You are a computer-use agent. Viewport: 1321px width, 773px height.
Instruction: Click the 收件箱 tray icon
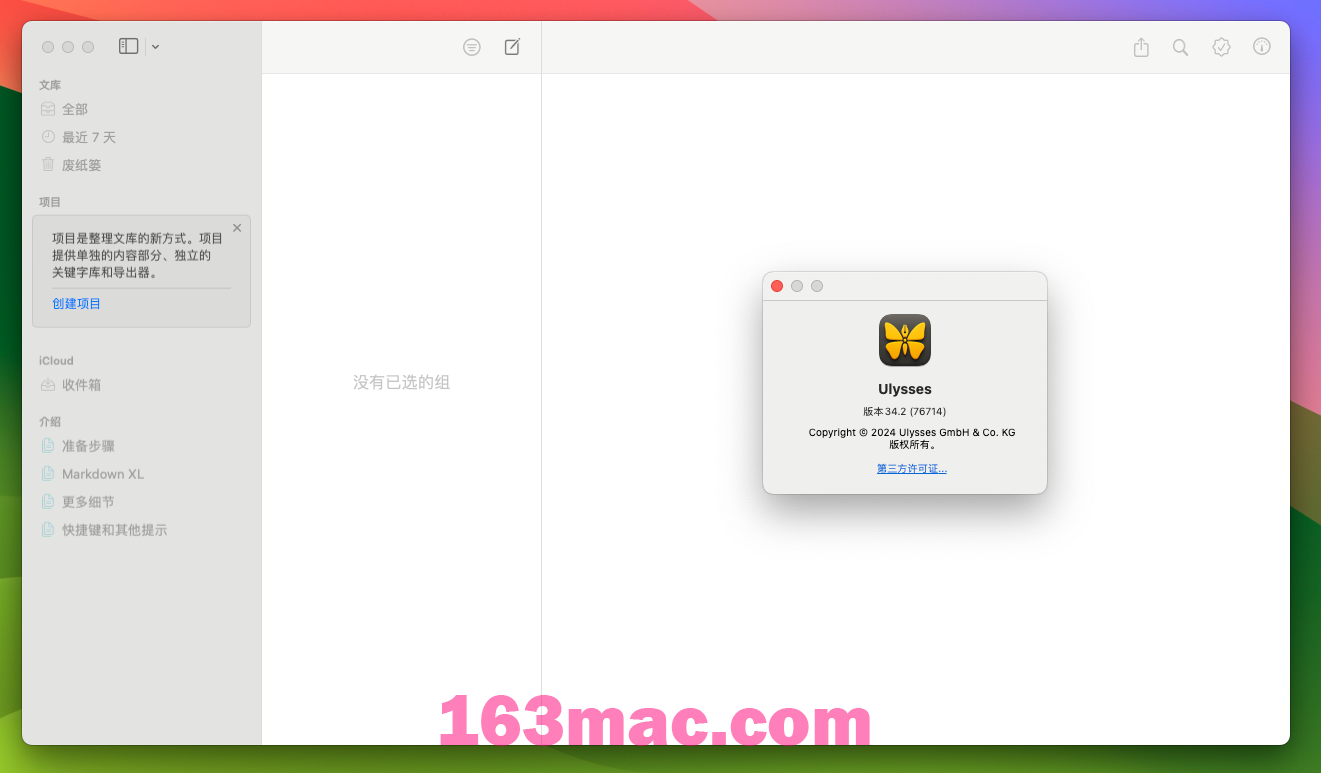48,385
